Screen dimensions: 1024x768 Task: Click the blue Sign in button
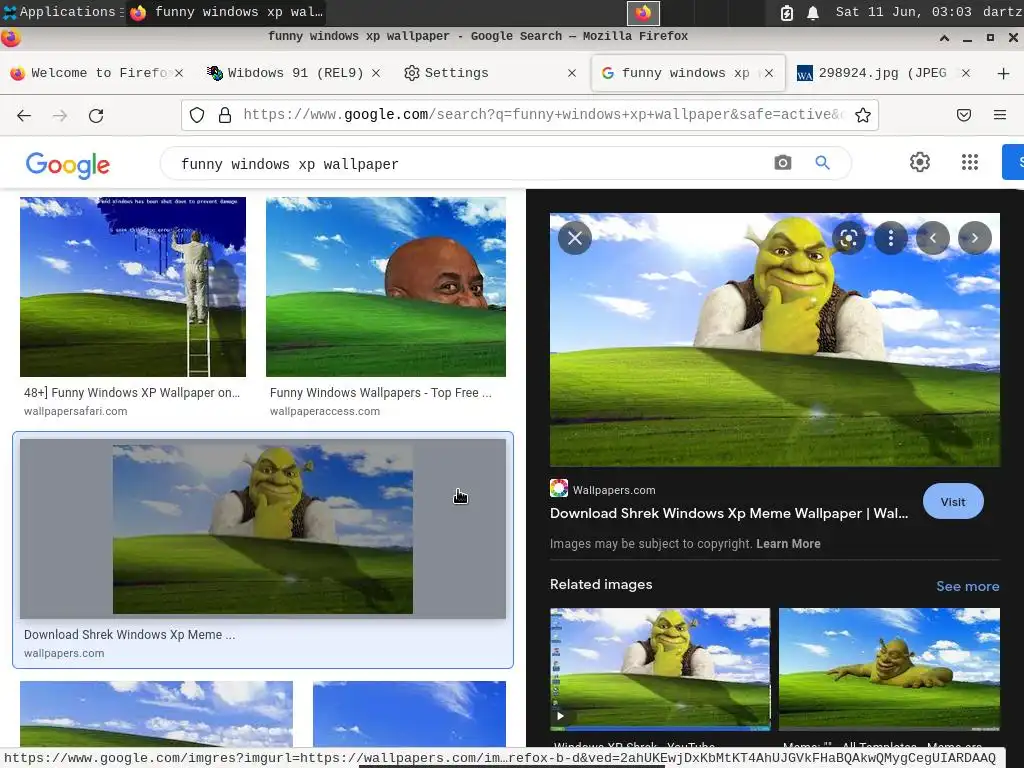1013,162
